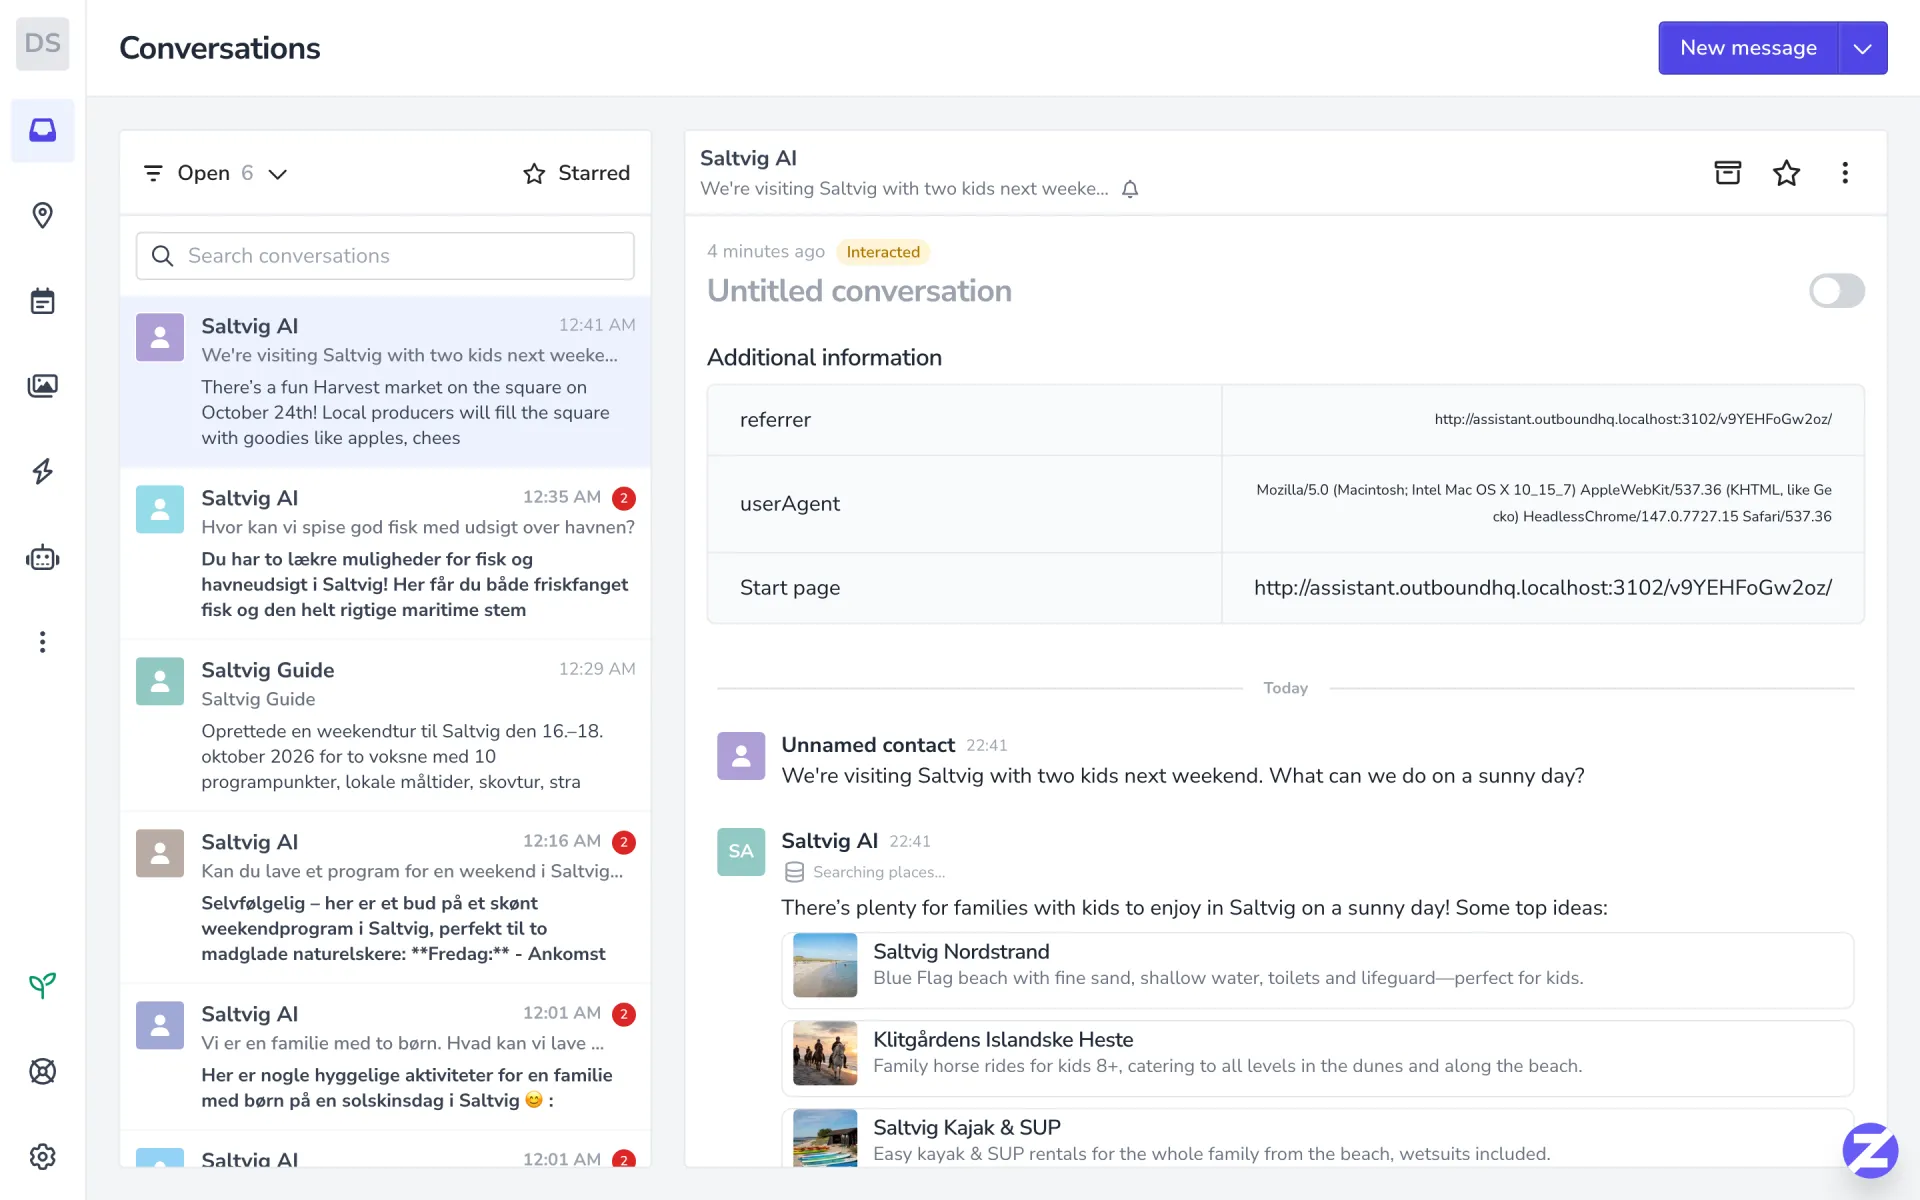
Task: Click the Klitgårdens Islandske Heste place card
Action: coord(1317,1058)
